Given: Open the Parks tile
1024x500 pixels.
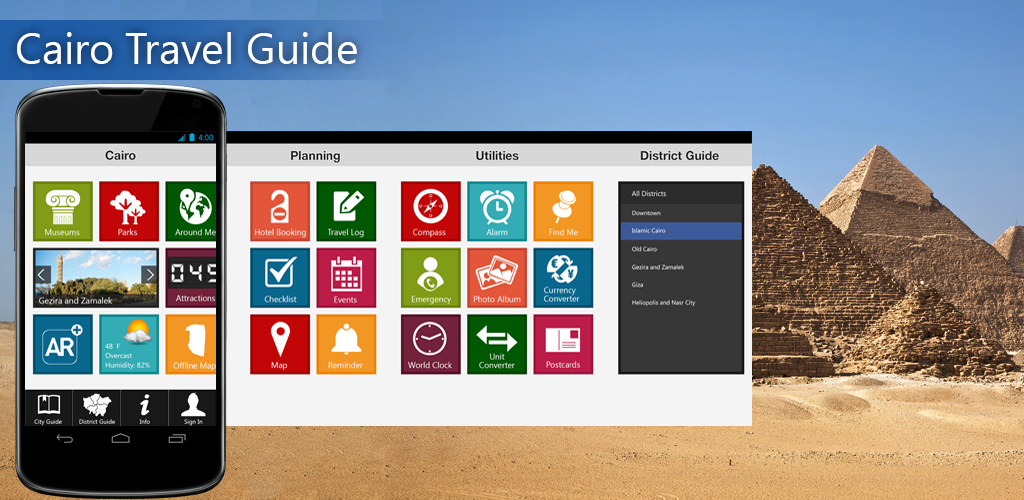Looking at the screenshot, I should [129, 211].
